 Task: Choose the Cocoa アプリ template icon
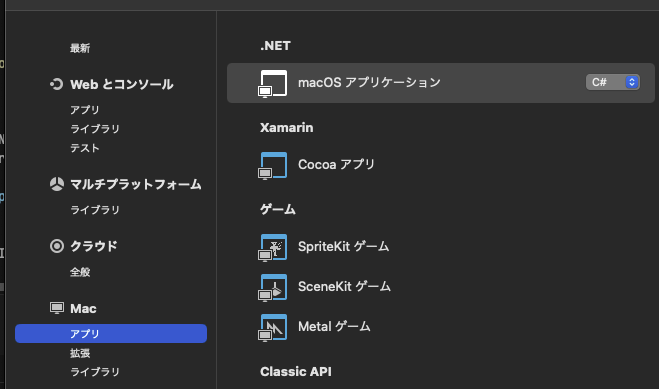(273, 166)
